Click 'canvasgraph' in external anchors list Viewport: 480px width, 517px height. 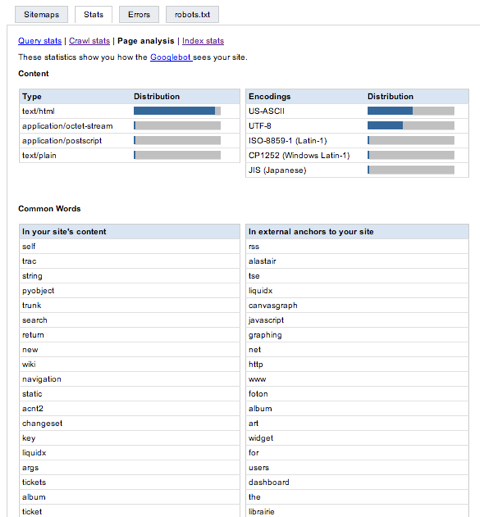[273, 305]
